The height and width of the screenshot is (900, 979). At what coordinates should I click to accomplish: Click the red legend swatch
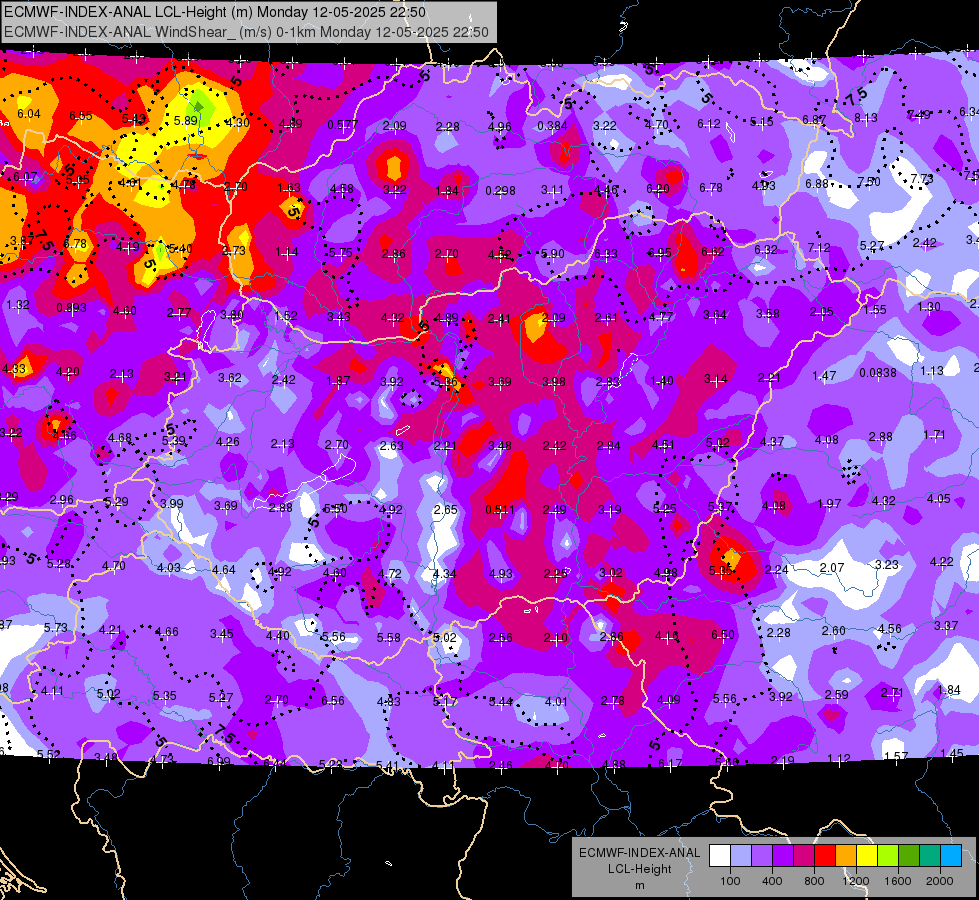point(825,856)
